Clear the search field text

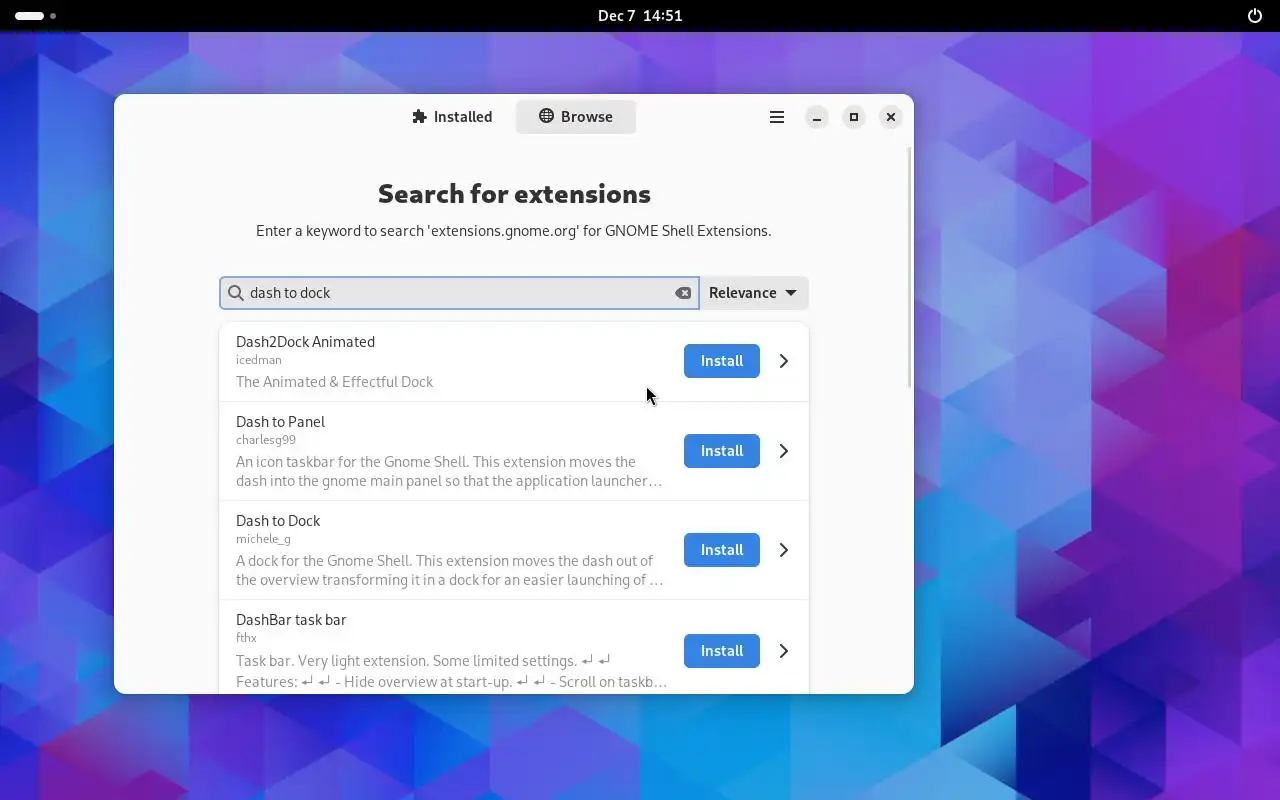coord(683,293)
